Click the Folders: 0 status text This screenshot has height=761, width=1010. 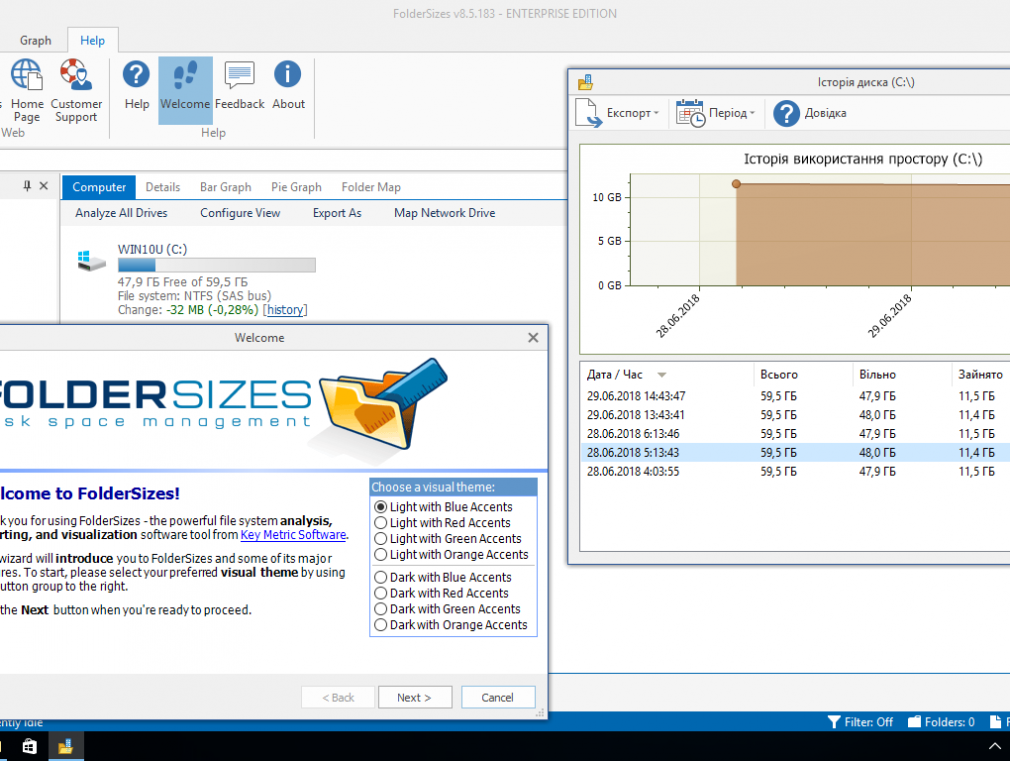[x=949, y=722]
